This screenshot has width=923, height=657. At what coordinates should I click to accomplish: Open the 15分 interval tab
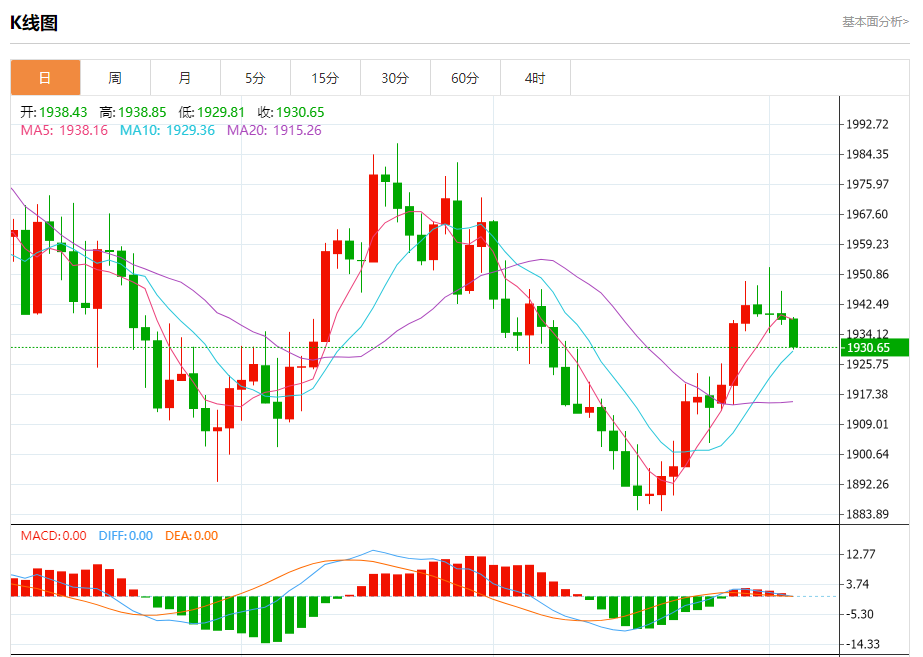click(x=326, y=78)
